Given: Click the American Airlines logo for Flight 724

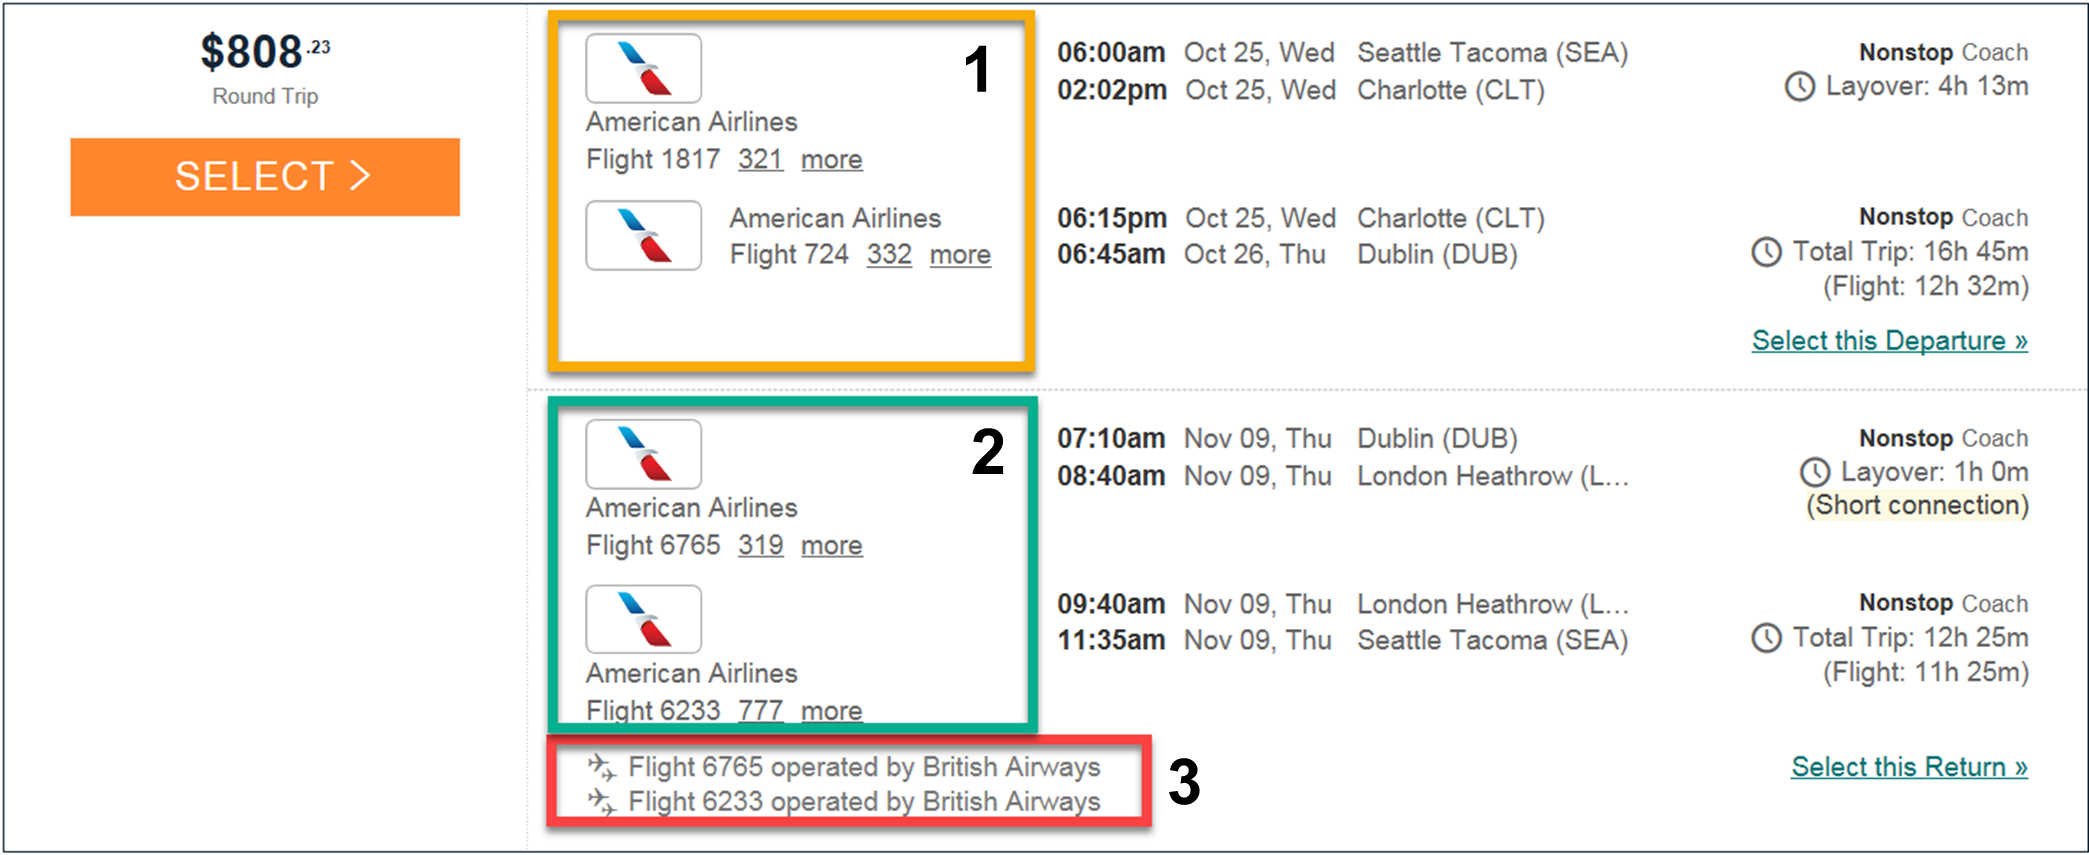Looking at the screenshot, I should [x=643, y=235].
